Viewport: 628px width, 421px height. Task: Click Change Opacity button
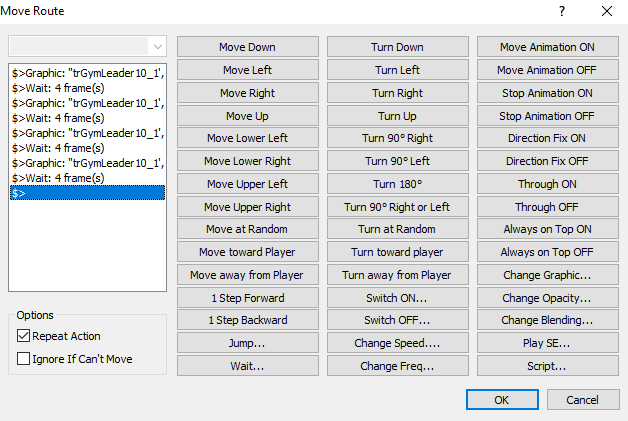[x=546, y=298]
